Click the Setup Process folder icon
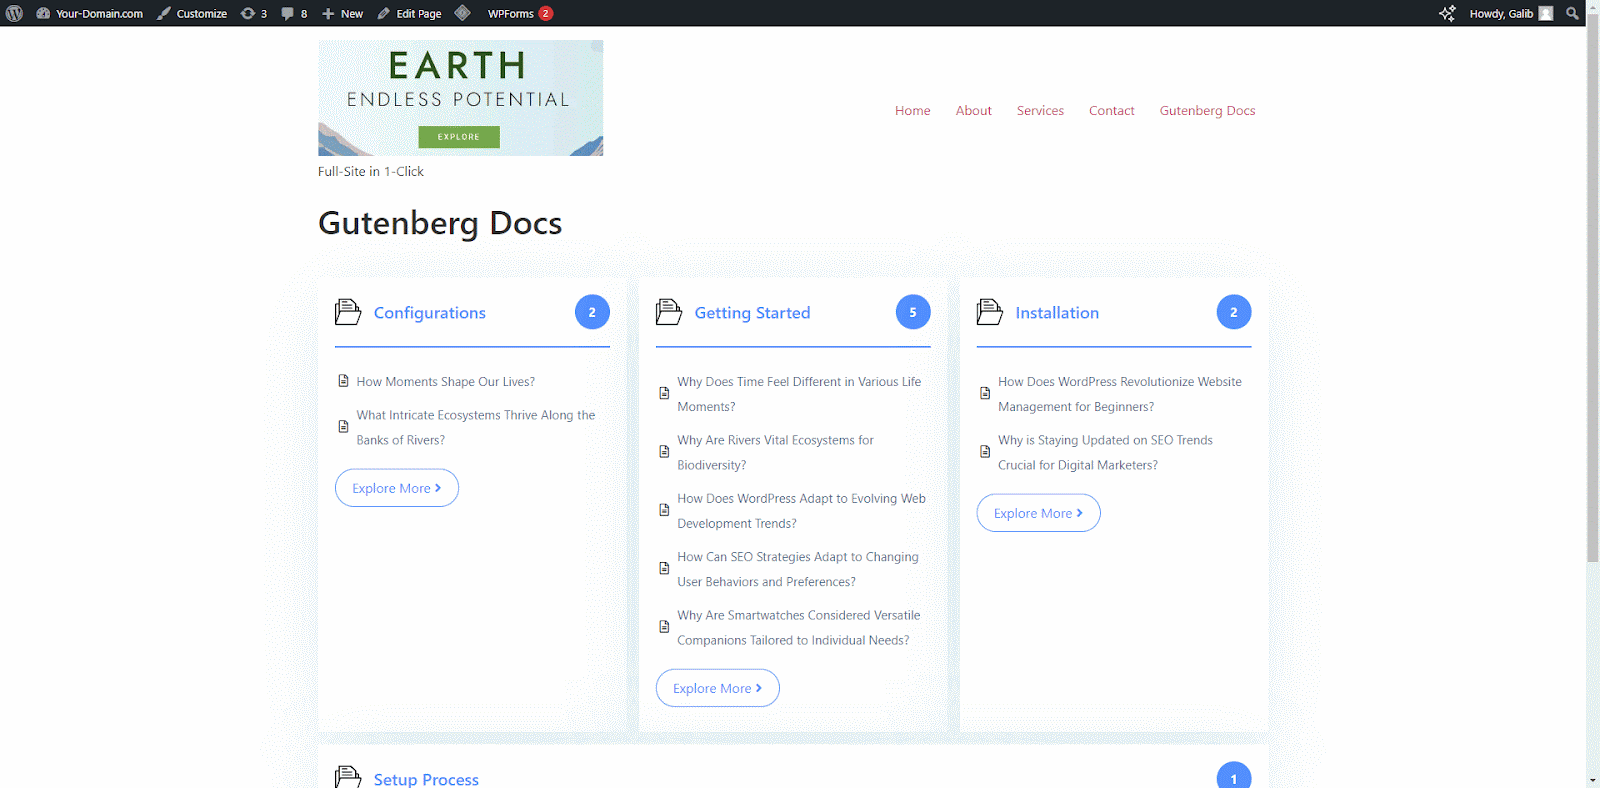Screen dimensions: 1600x788 coord(348,777)
